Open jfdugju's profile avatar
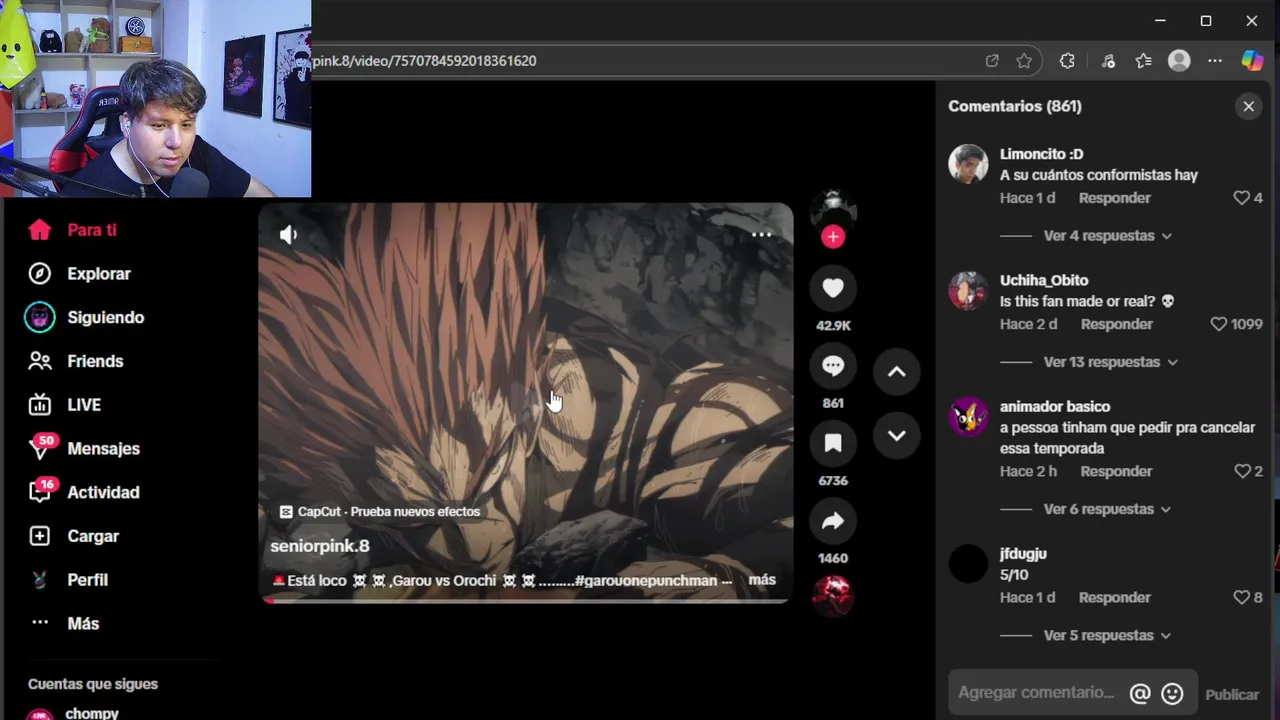Viewport: 1280px width, 720px height. 968,563
